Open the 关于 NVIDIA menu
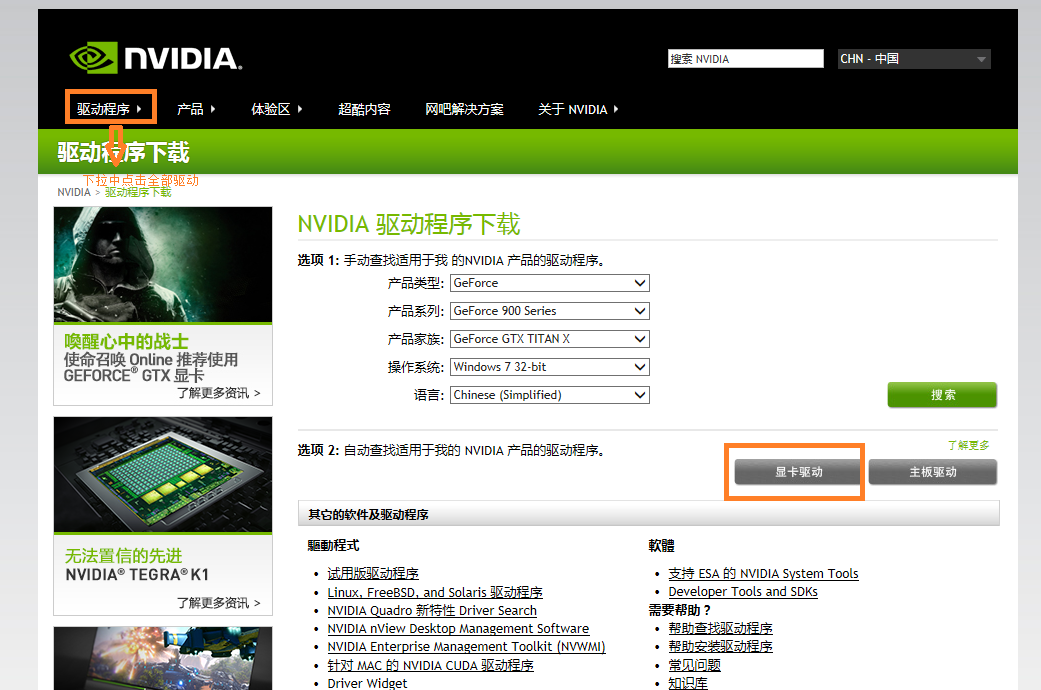1041x690 pixels. coord(578,109)
